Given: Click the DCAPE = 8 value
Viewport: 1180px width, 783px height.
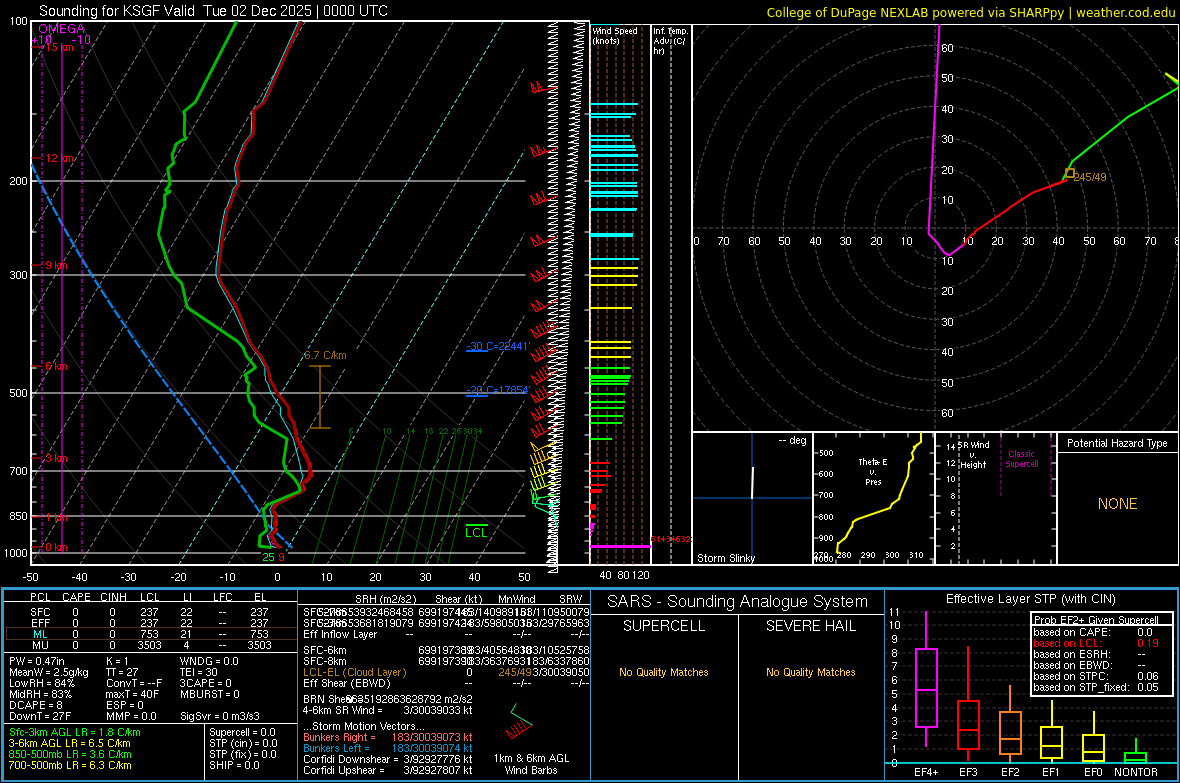Looking at the screenshot, I should pos(35,705).
